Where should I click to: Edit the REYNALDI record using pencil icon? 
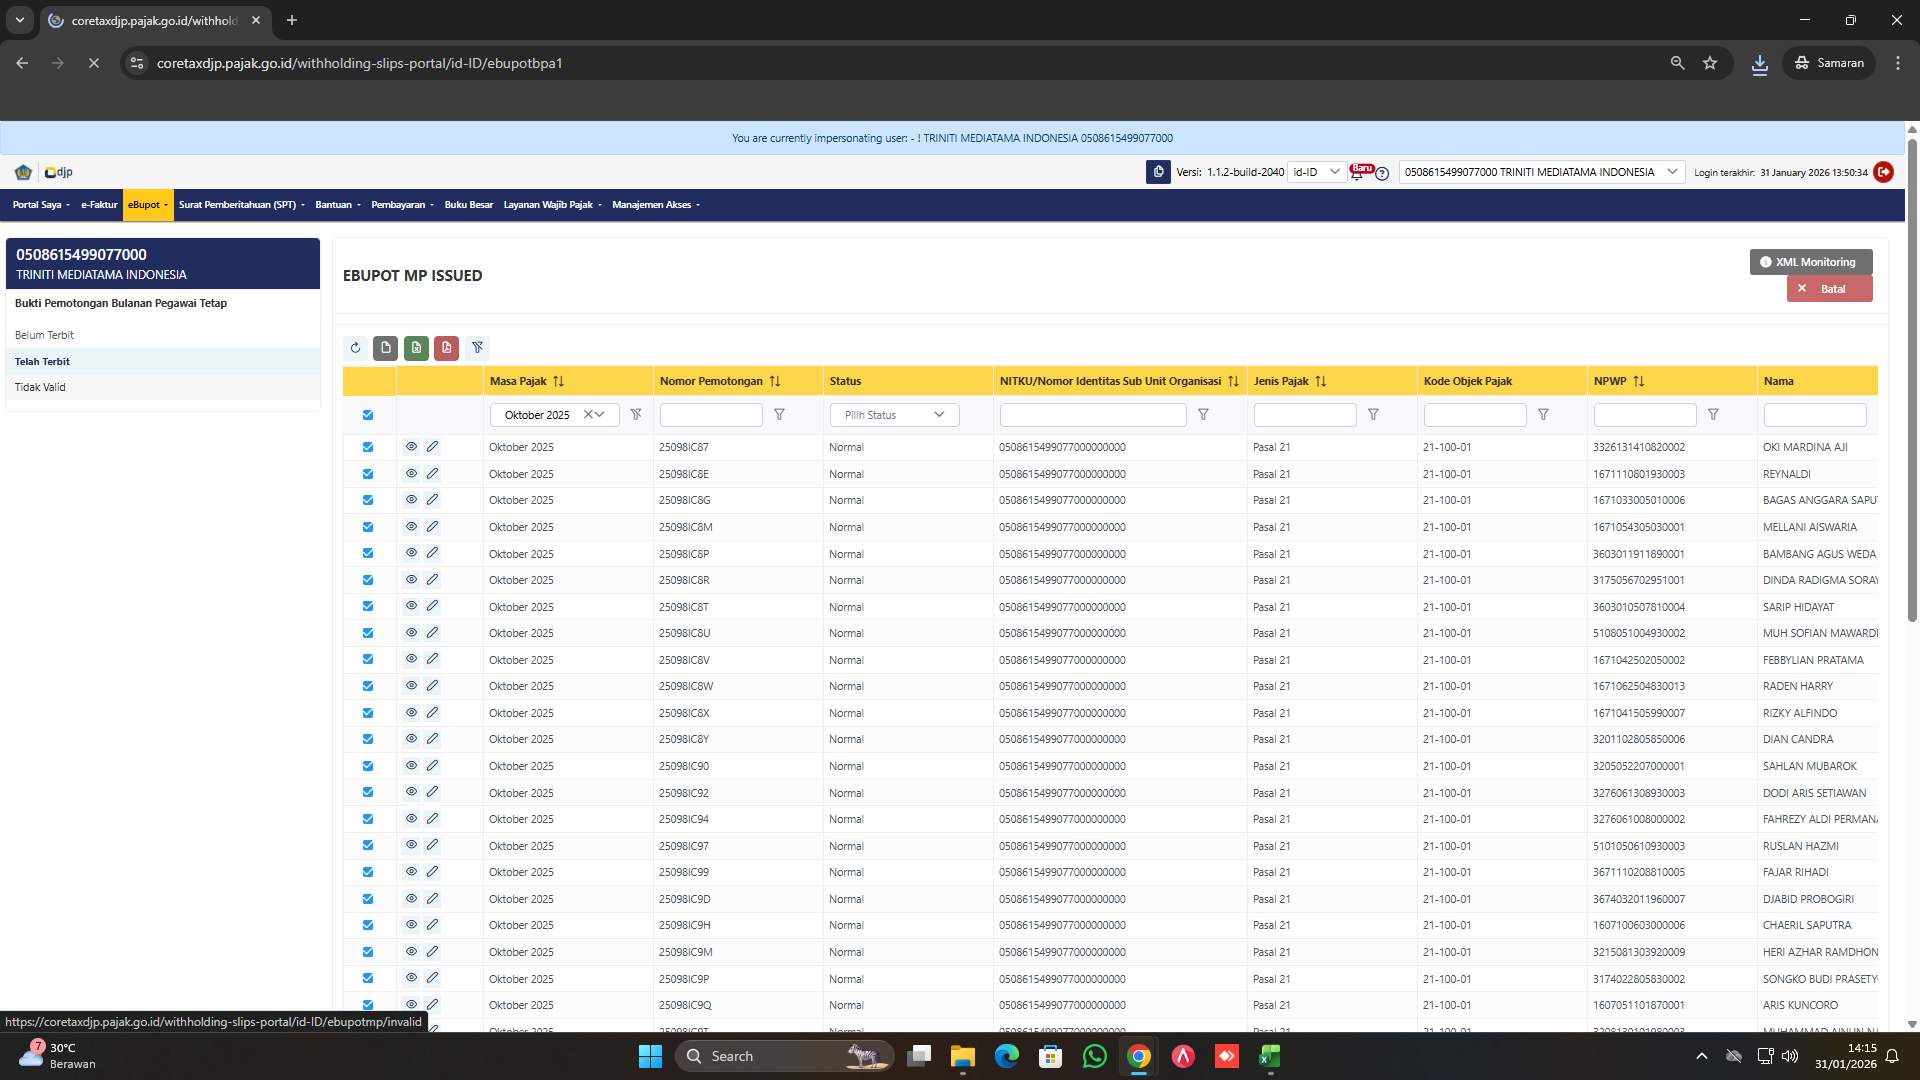[432, 473]
